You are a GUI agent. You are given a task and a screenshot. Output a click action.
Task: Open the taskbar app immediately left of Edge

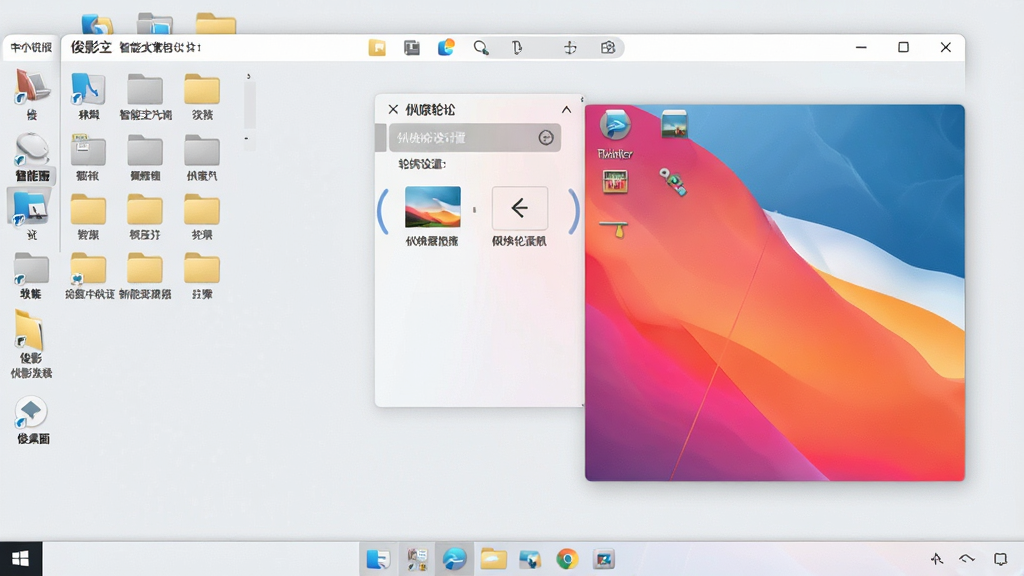417,559
